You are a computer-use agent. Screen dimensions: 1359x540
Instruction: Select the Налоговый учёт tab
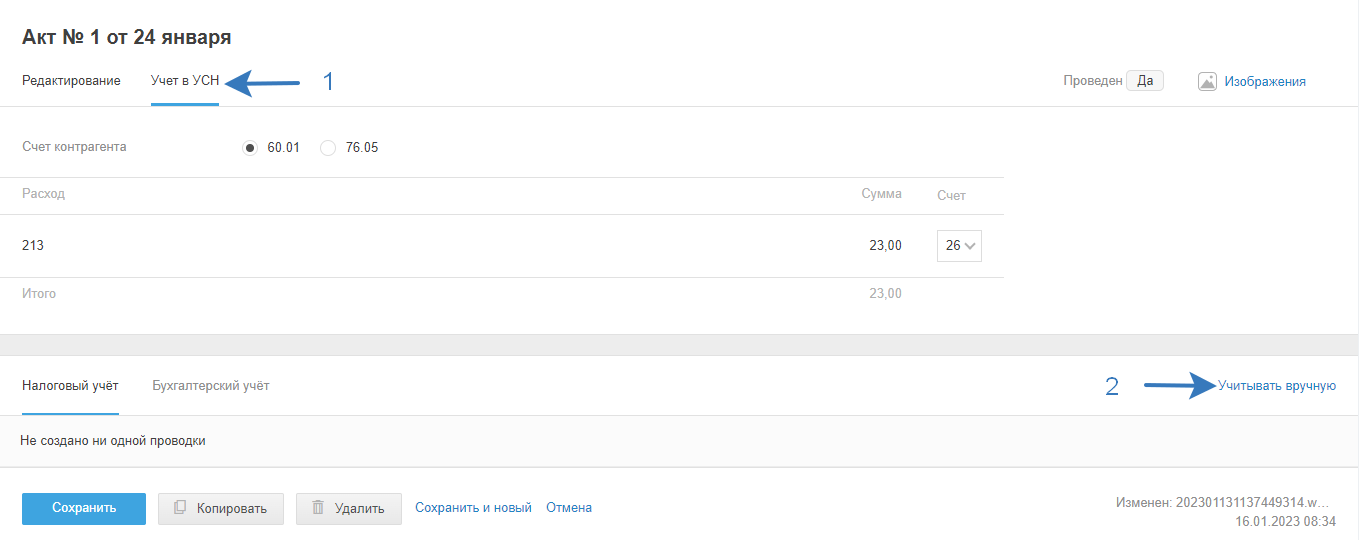(70, 386)
